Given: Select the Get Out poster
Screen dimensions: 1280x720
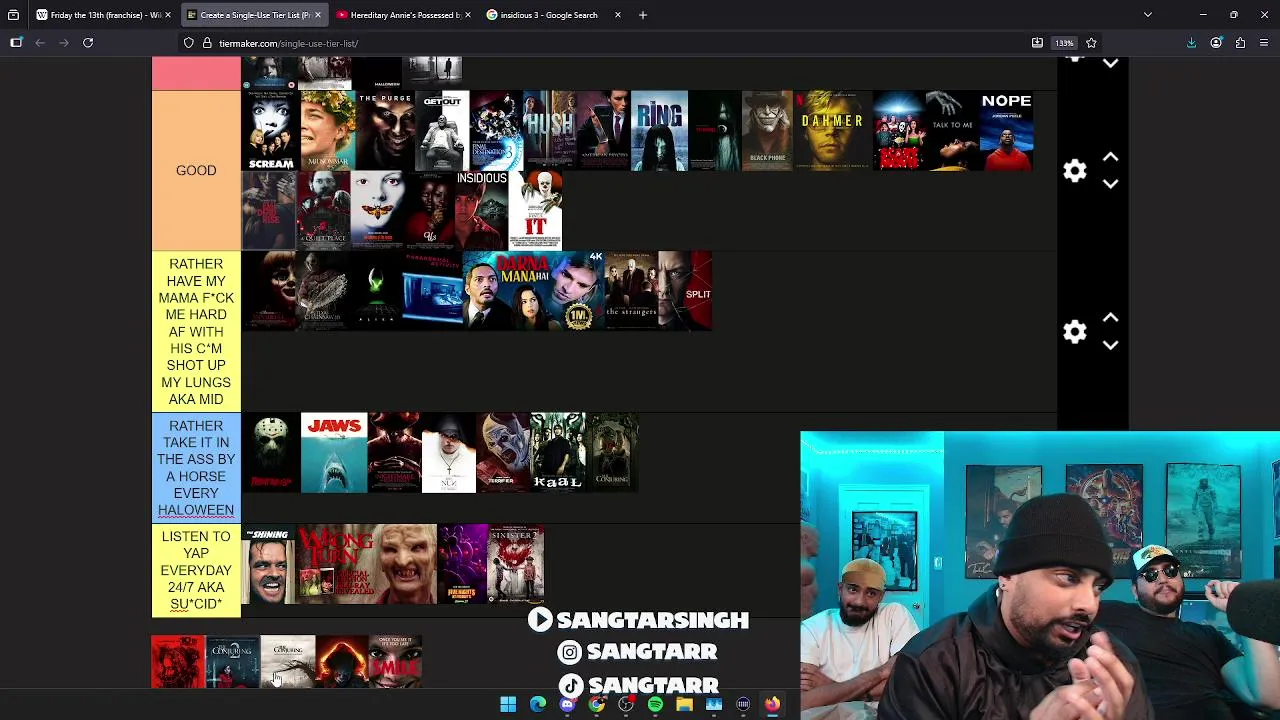Looking at the screenshot, I should pos(442,131).
